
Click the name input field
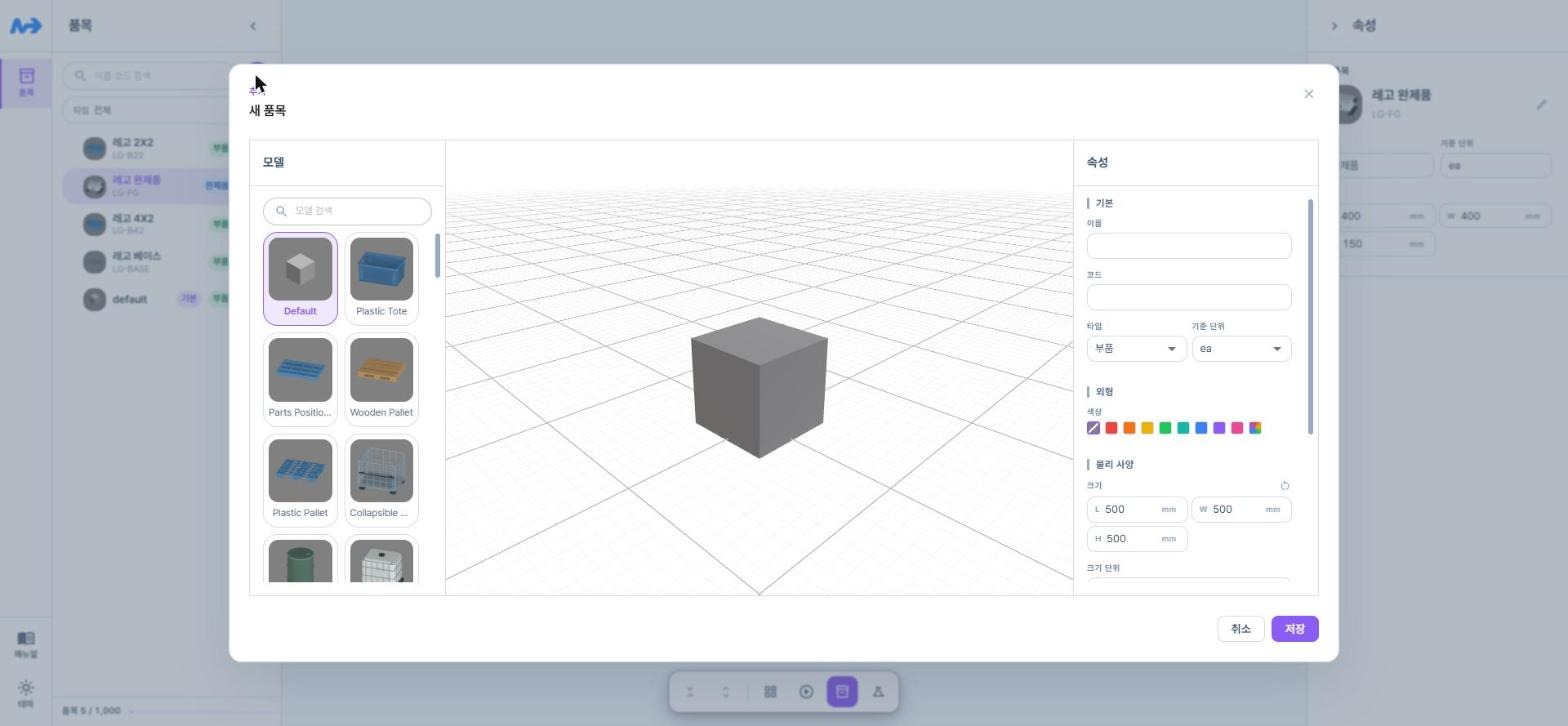pos(1189,246)
